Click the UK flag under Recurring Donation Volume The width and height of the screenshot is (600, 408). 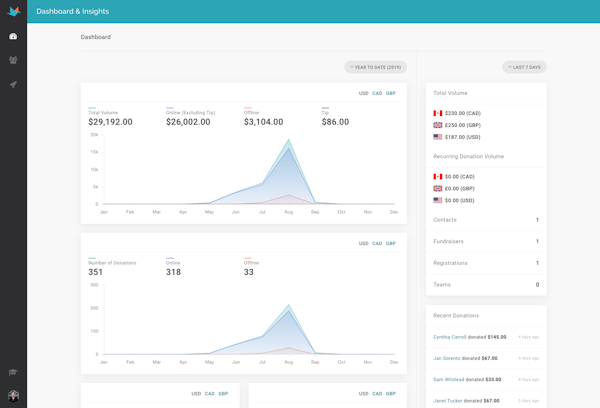click(437, 188)
